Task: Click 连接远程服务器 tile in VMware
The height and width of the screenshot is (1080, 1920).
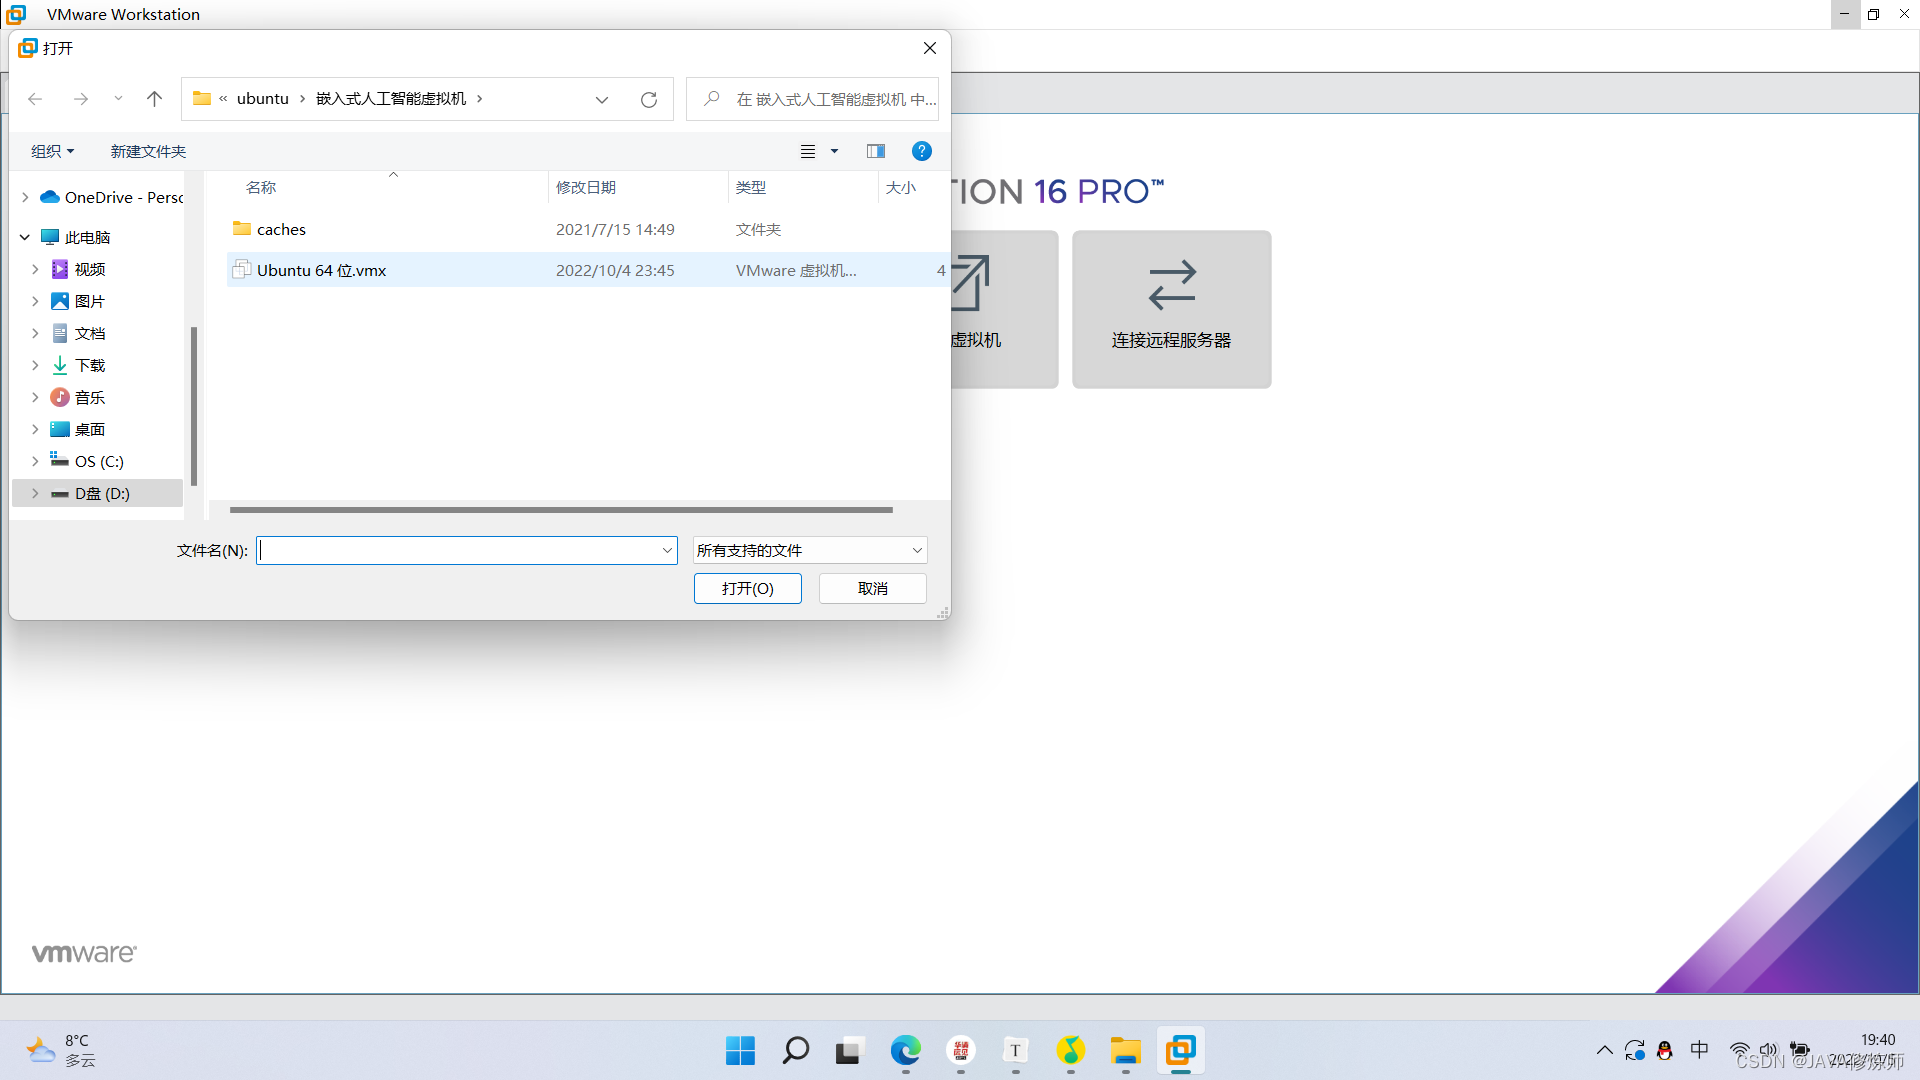Action: (x=1172, y=309)
